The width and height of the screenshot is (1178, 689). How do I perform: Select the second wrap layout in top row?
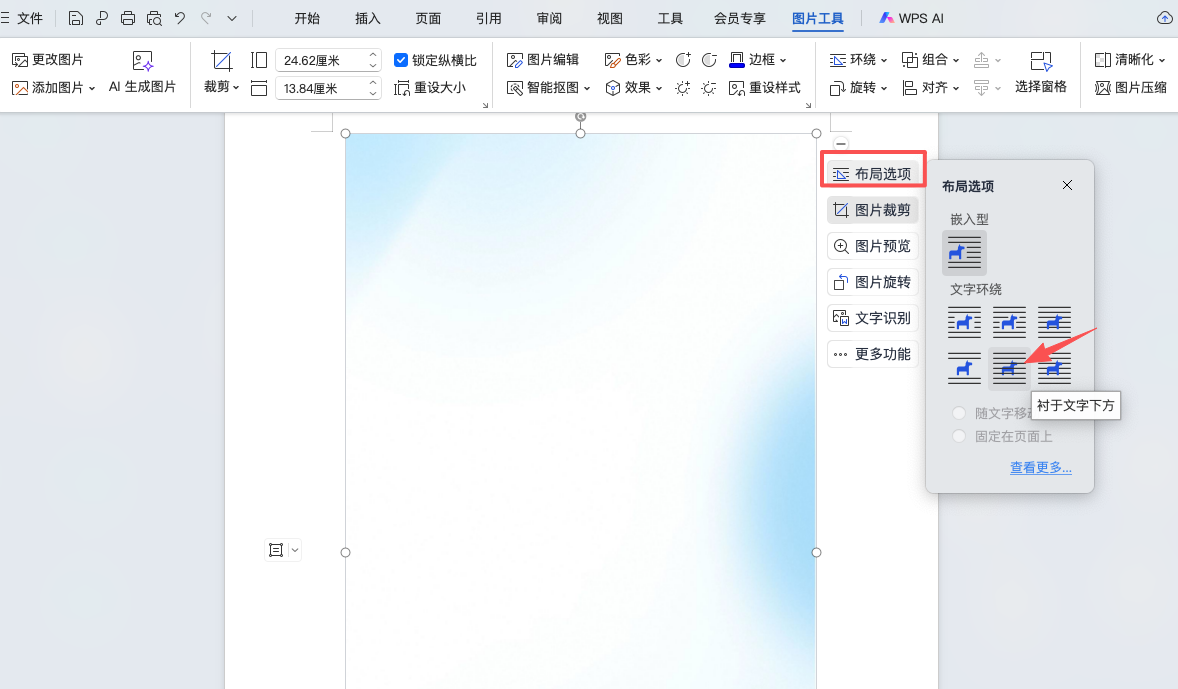(x=1009, y=322)
